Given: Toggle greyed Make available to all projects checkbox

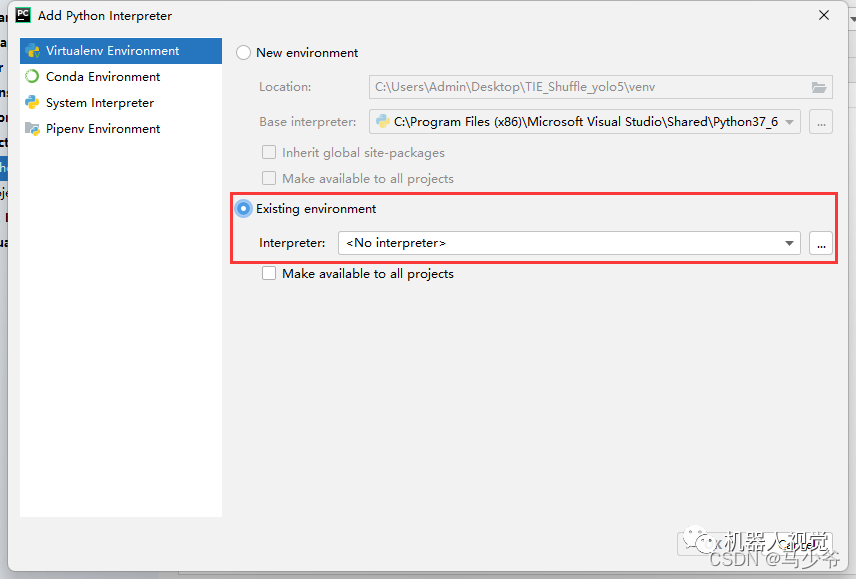Looking at the screenshot, I should 269,178.
